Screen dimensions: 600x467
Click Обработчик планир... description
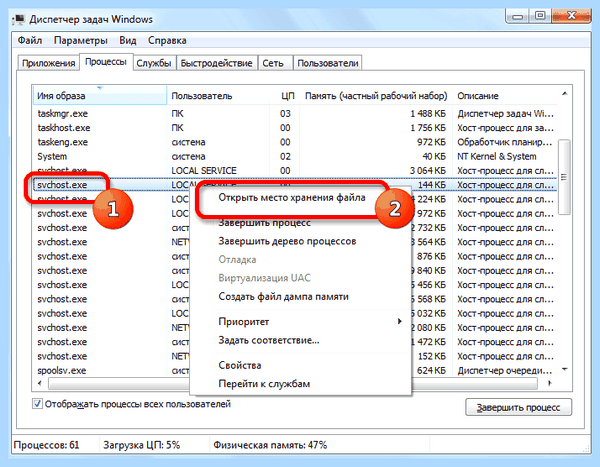click(505, 142)
